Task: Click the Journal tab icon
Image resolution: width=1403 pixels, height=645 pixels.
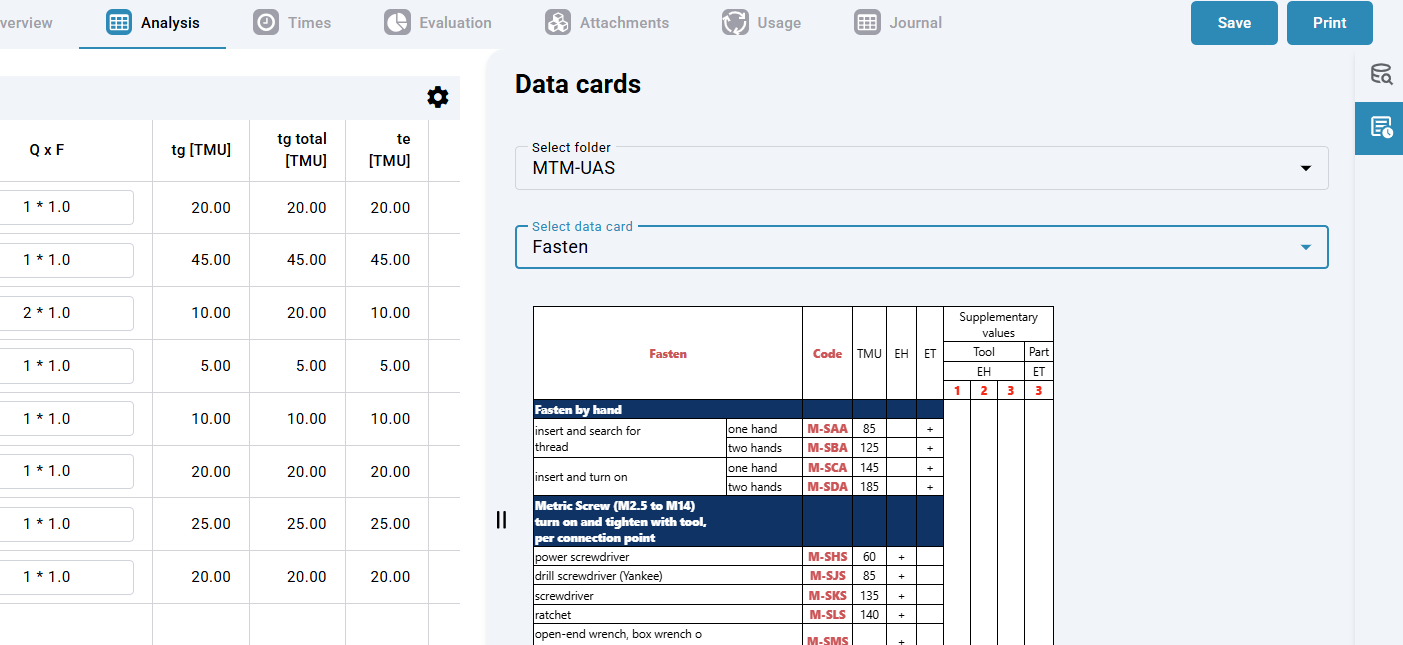Action: 867,22
